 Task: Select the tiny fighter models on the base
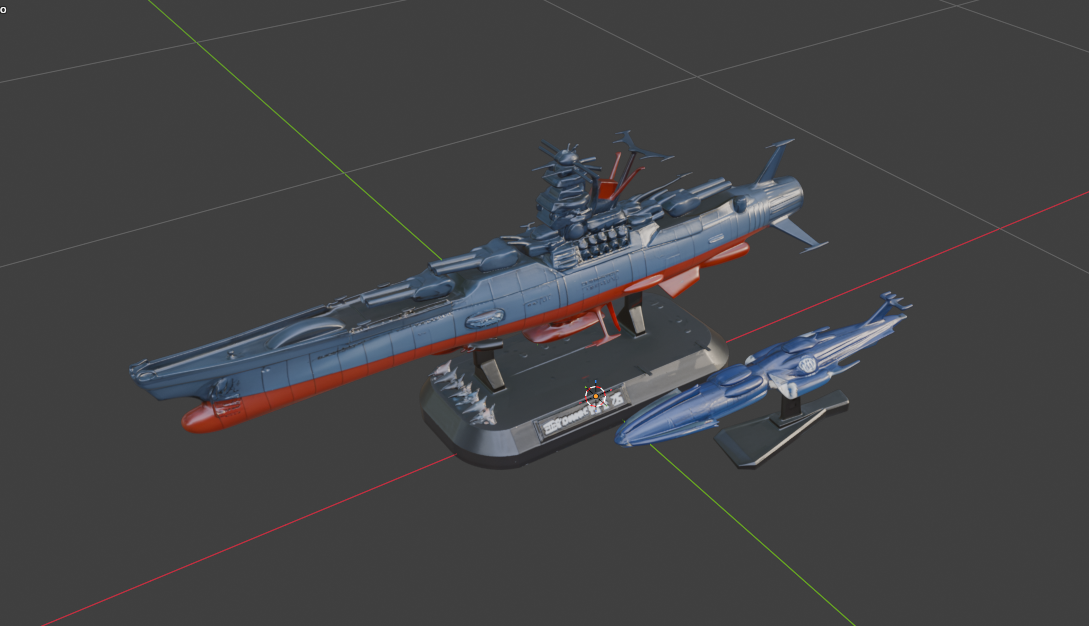[x=462, y=393]
